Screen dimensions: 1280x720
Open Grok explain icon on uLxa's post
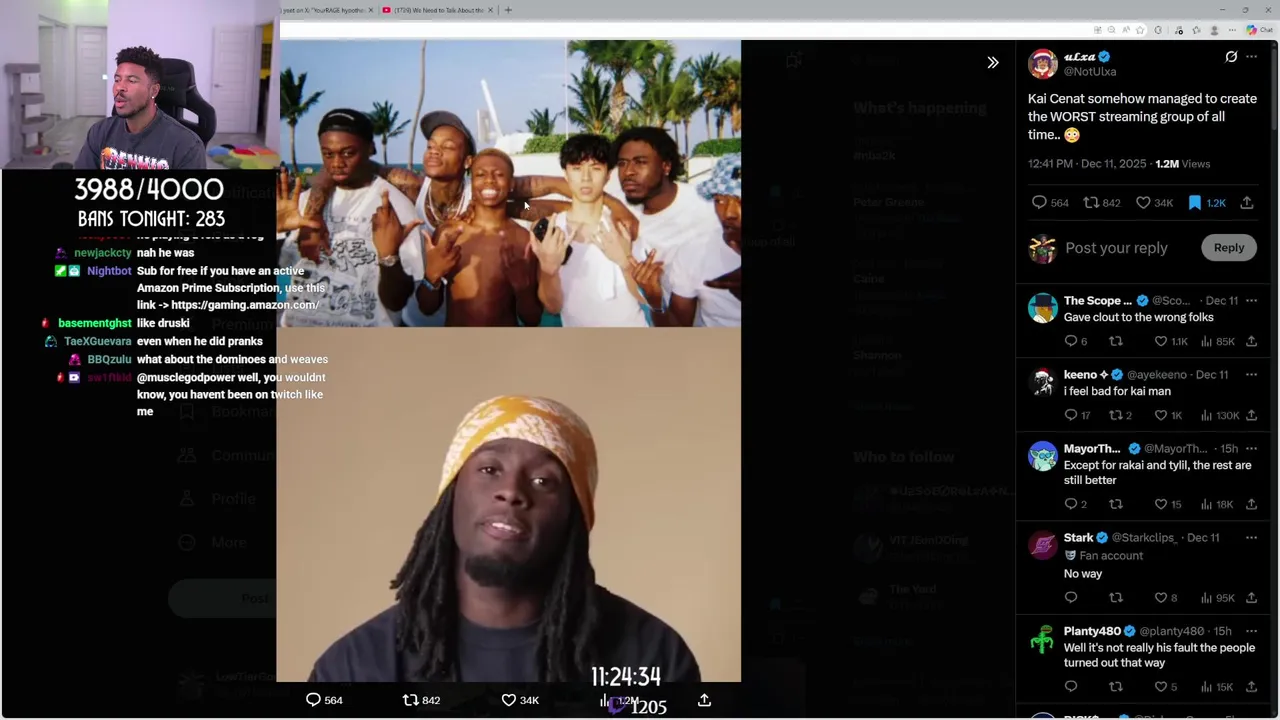[1231, 57]
